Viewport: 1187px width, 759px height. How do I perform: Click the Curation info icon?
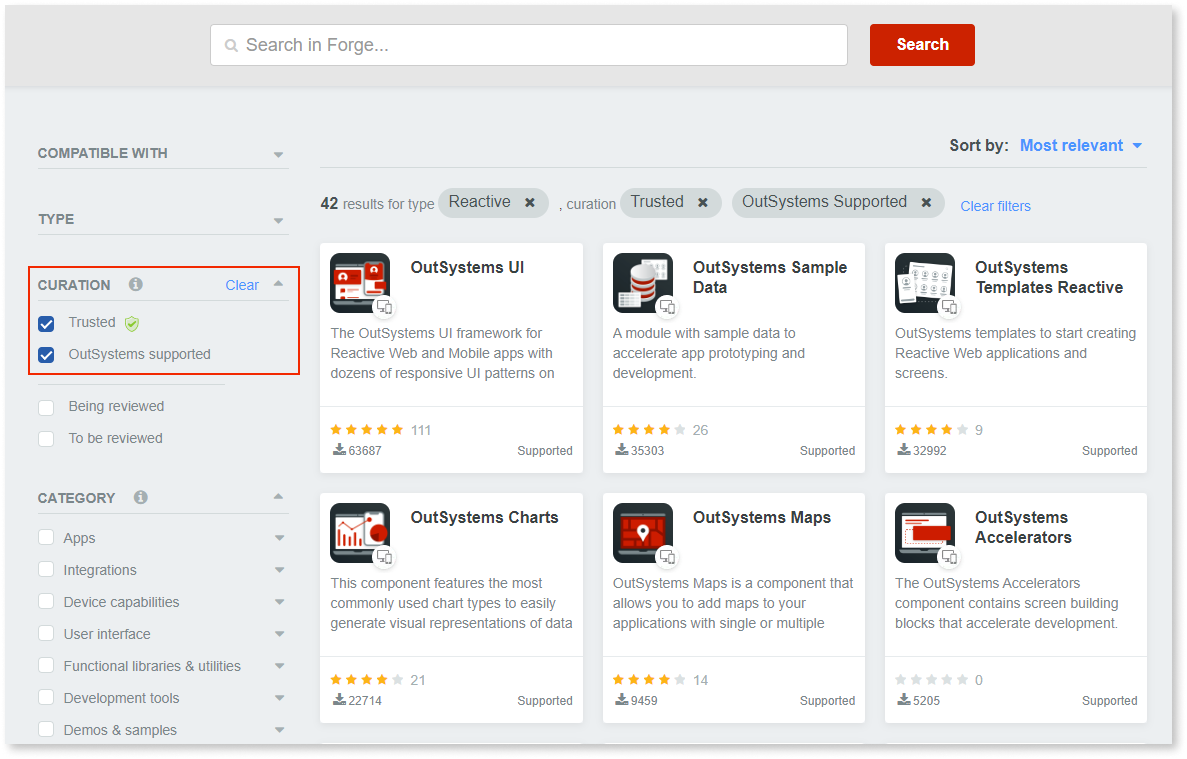click(135, 285)
